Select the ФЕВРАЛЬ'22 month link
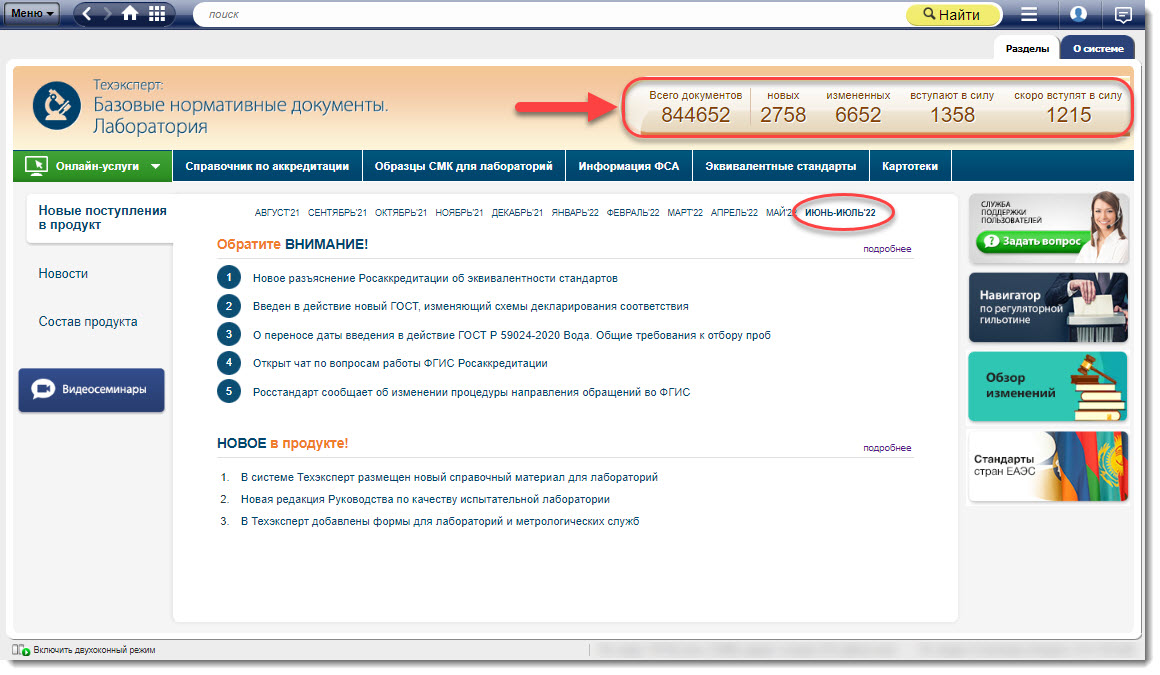1160x675 pixels. (x=633, y=212)
